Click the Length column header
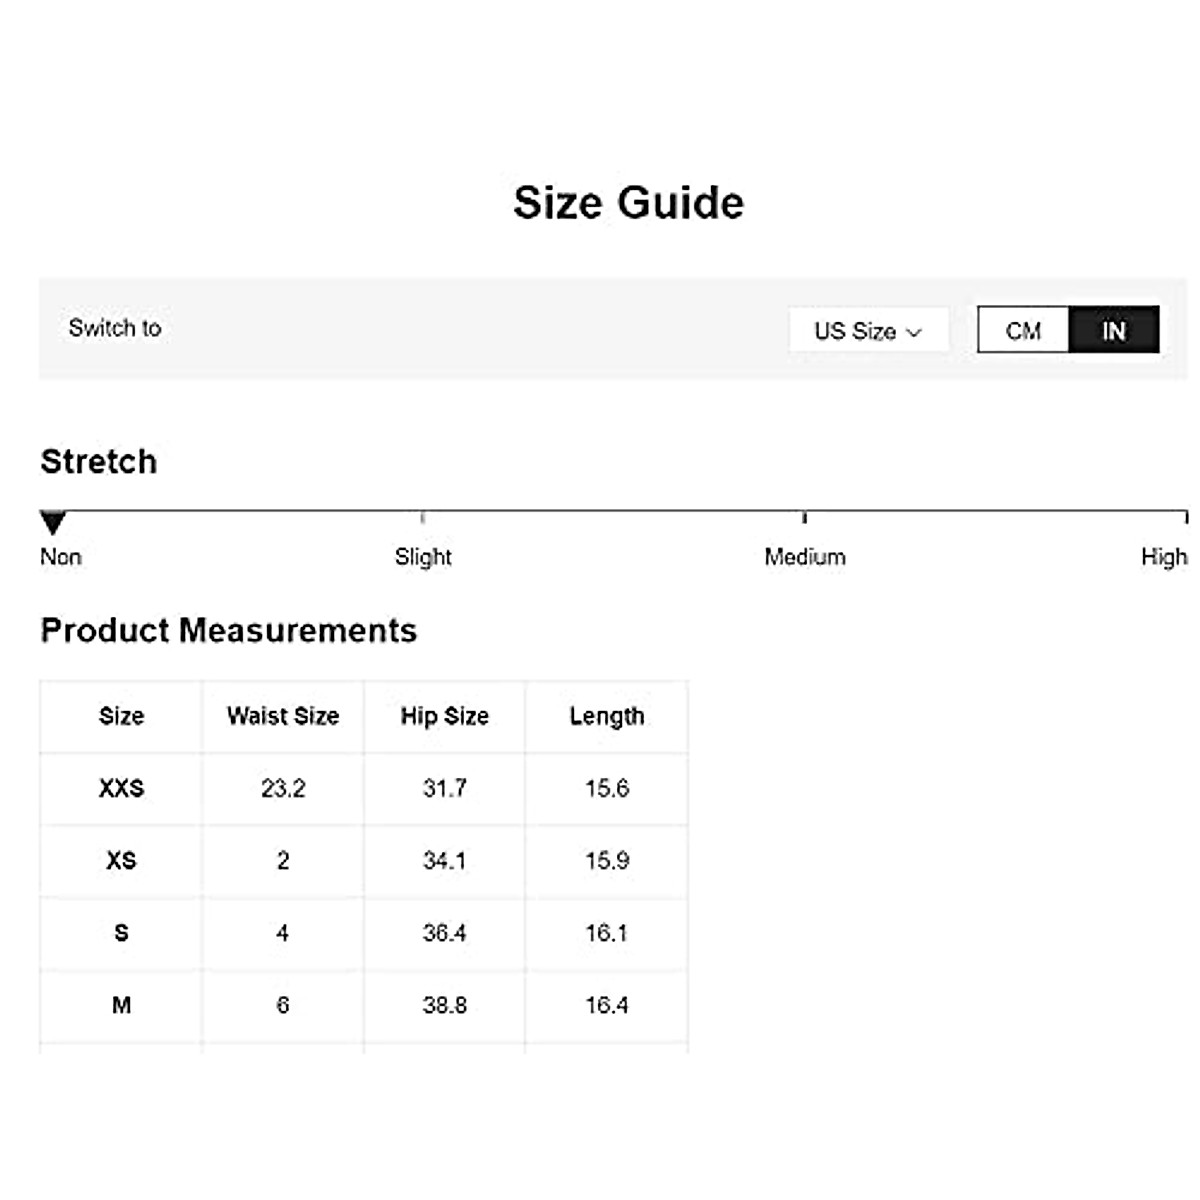1200x1200 pixels. click(x=607, y=716)
